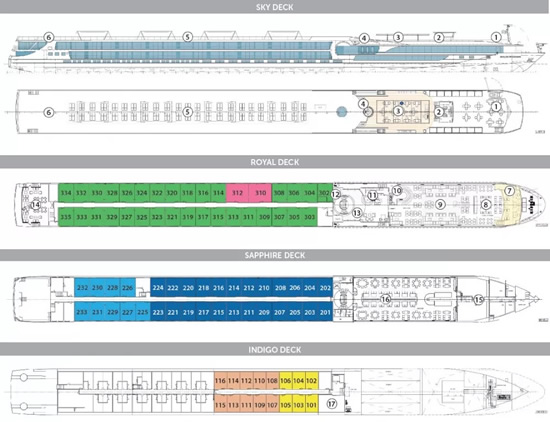The image size is (550, 422).
Task: Choose pink suite 312 on Royal Deck
Action: click(x=237, y=193)
